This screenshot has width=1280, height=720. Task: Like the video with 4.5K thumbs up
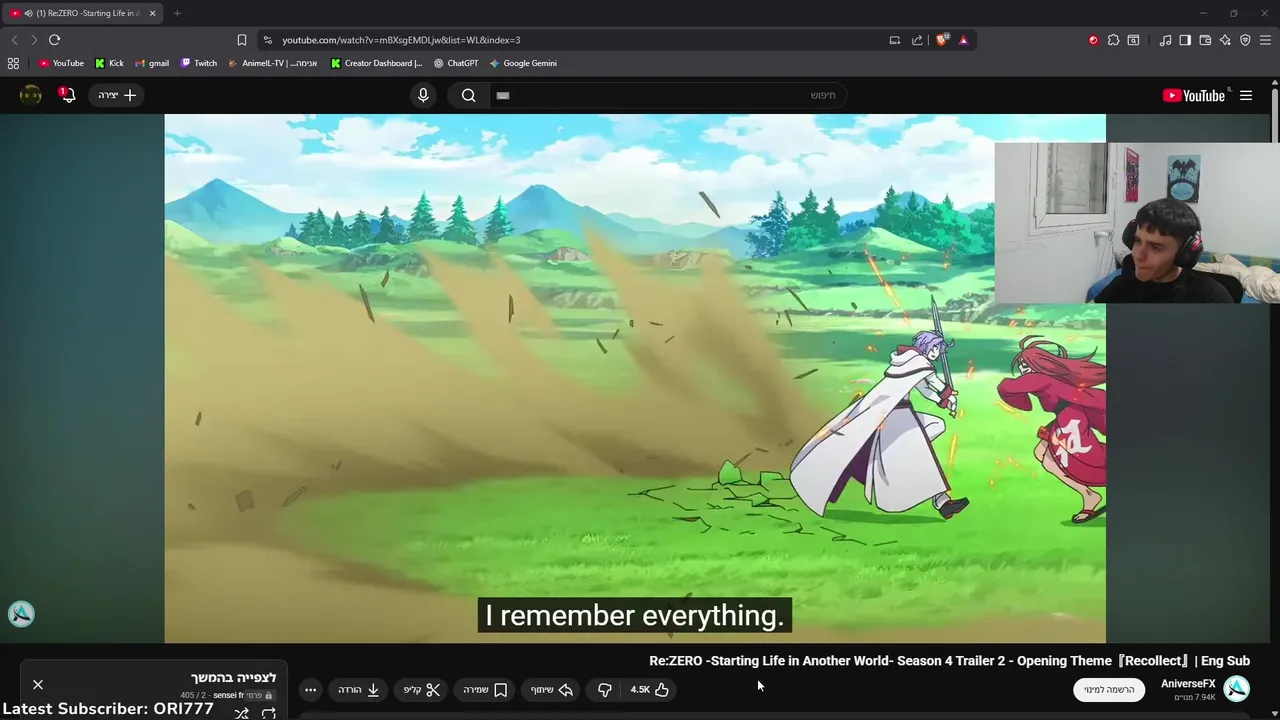(650, 690)
